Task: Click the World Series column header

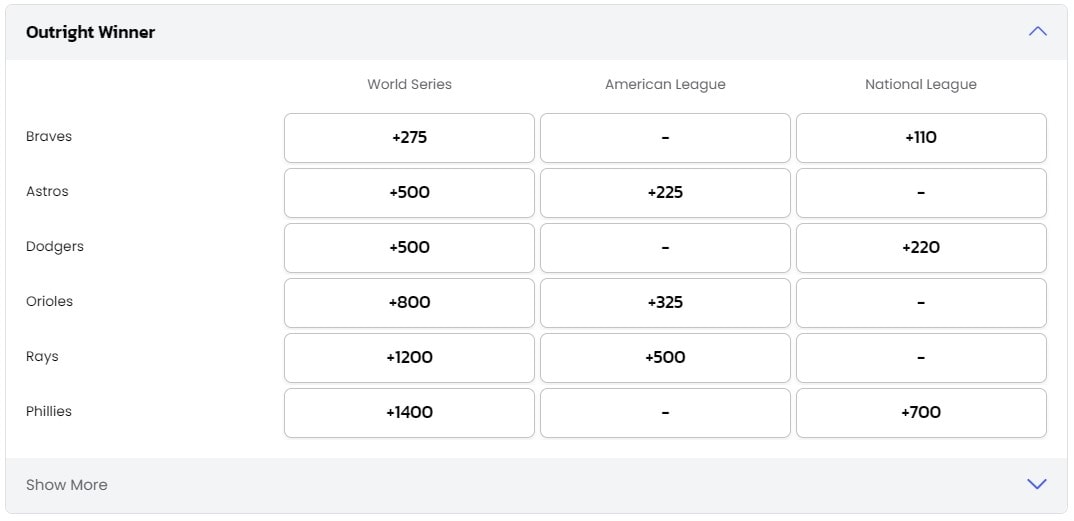Action: (x=410, y=84)
